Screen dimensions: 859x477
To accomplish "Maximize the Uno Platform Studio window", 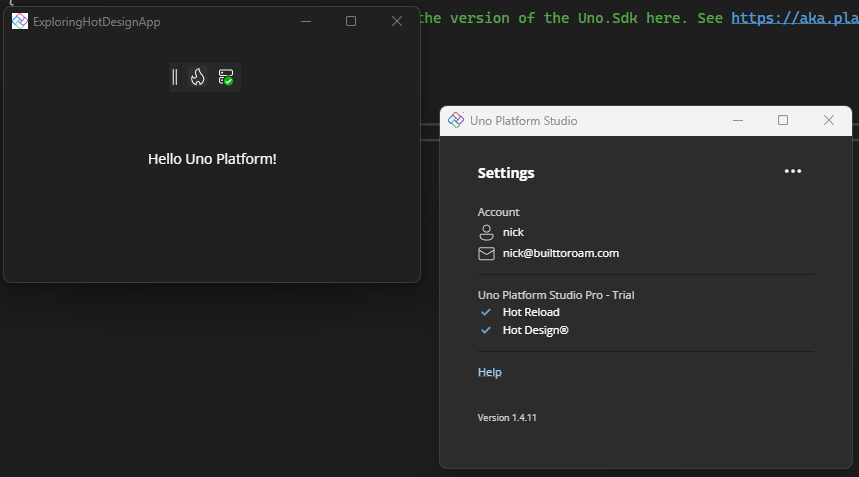I will pos(783,120).
